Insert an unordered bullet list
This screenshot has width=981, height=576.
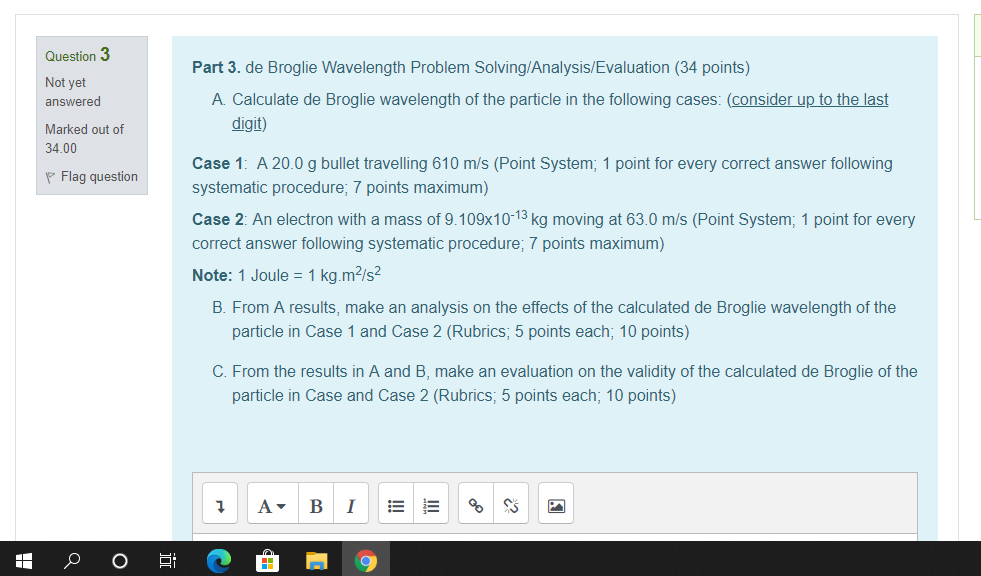coord(395,503)
